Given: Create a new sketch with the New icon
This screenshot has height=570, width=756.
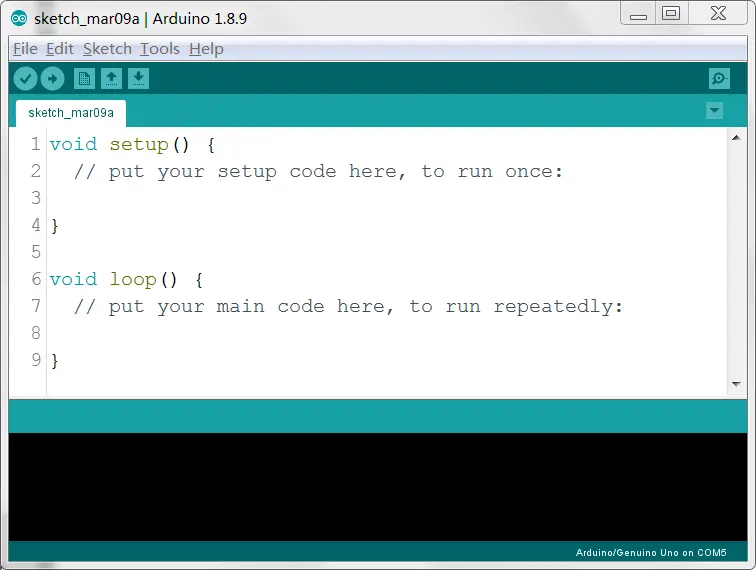Looking at the screenshot, I should (x=84, y=79).
